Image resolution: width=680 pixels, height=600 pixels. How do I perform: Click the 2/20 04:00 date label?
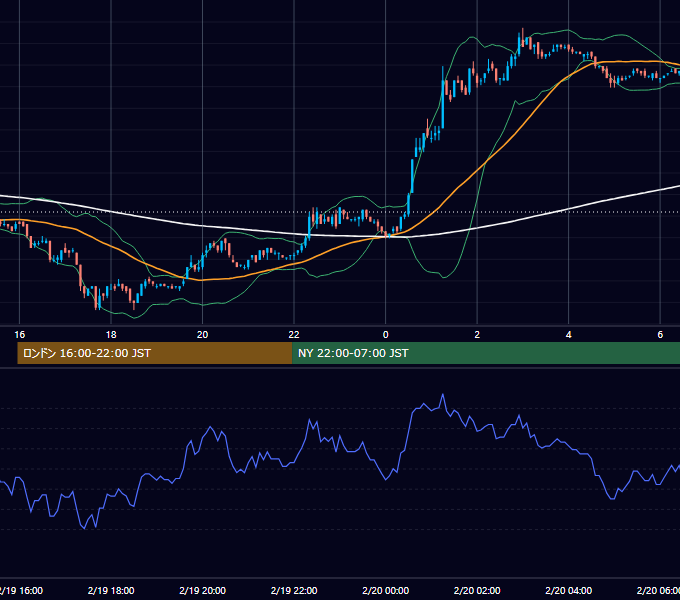[569, 590]
